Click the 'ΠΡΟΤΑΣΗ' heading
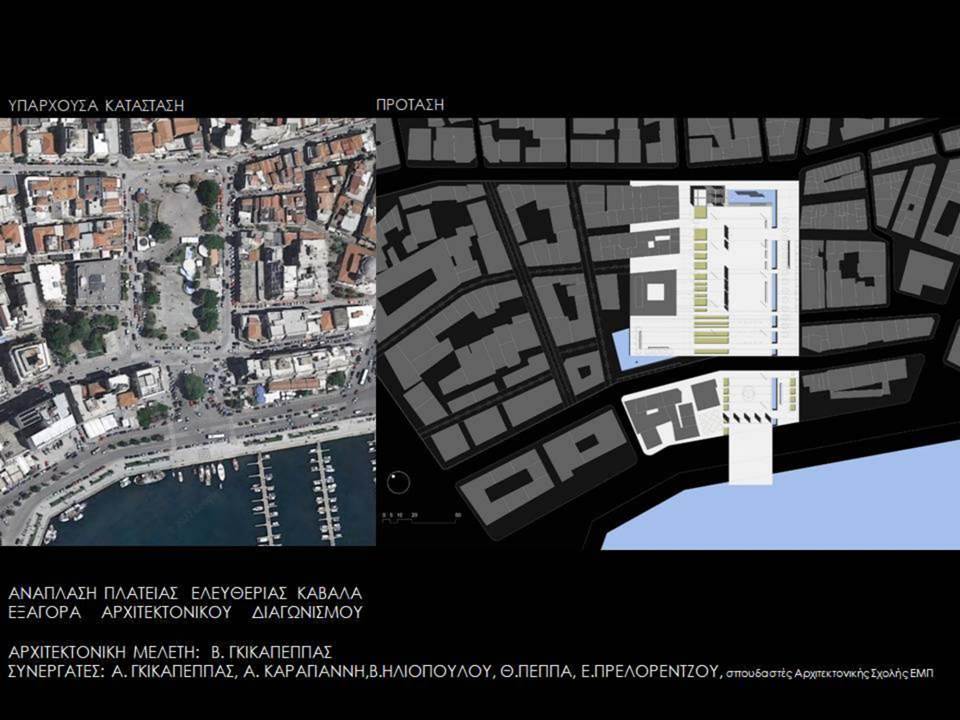The width and height of the screenshot is (960, 720). (410, 104)
